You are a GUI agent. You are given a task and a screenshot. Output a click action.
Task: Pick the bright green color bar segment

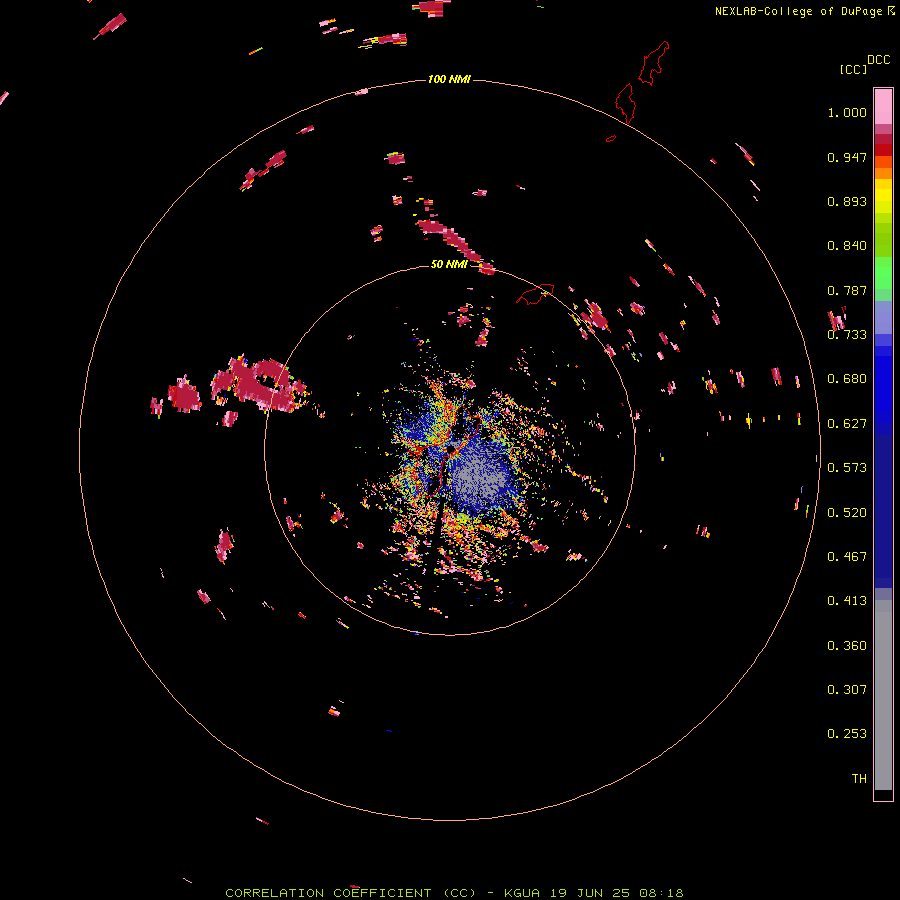click(883, 273)
